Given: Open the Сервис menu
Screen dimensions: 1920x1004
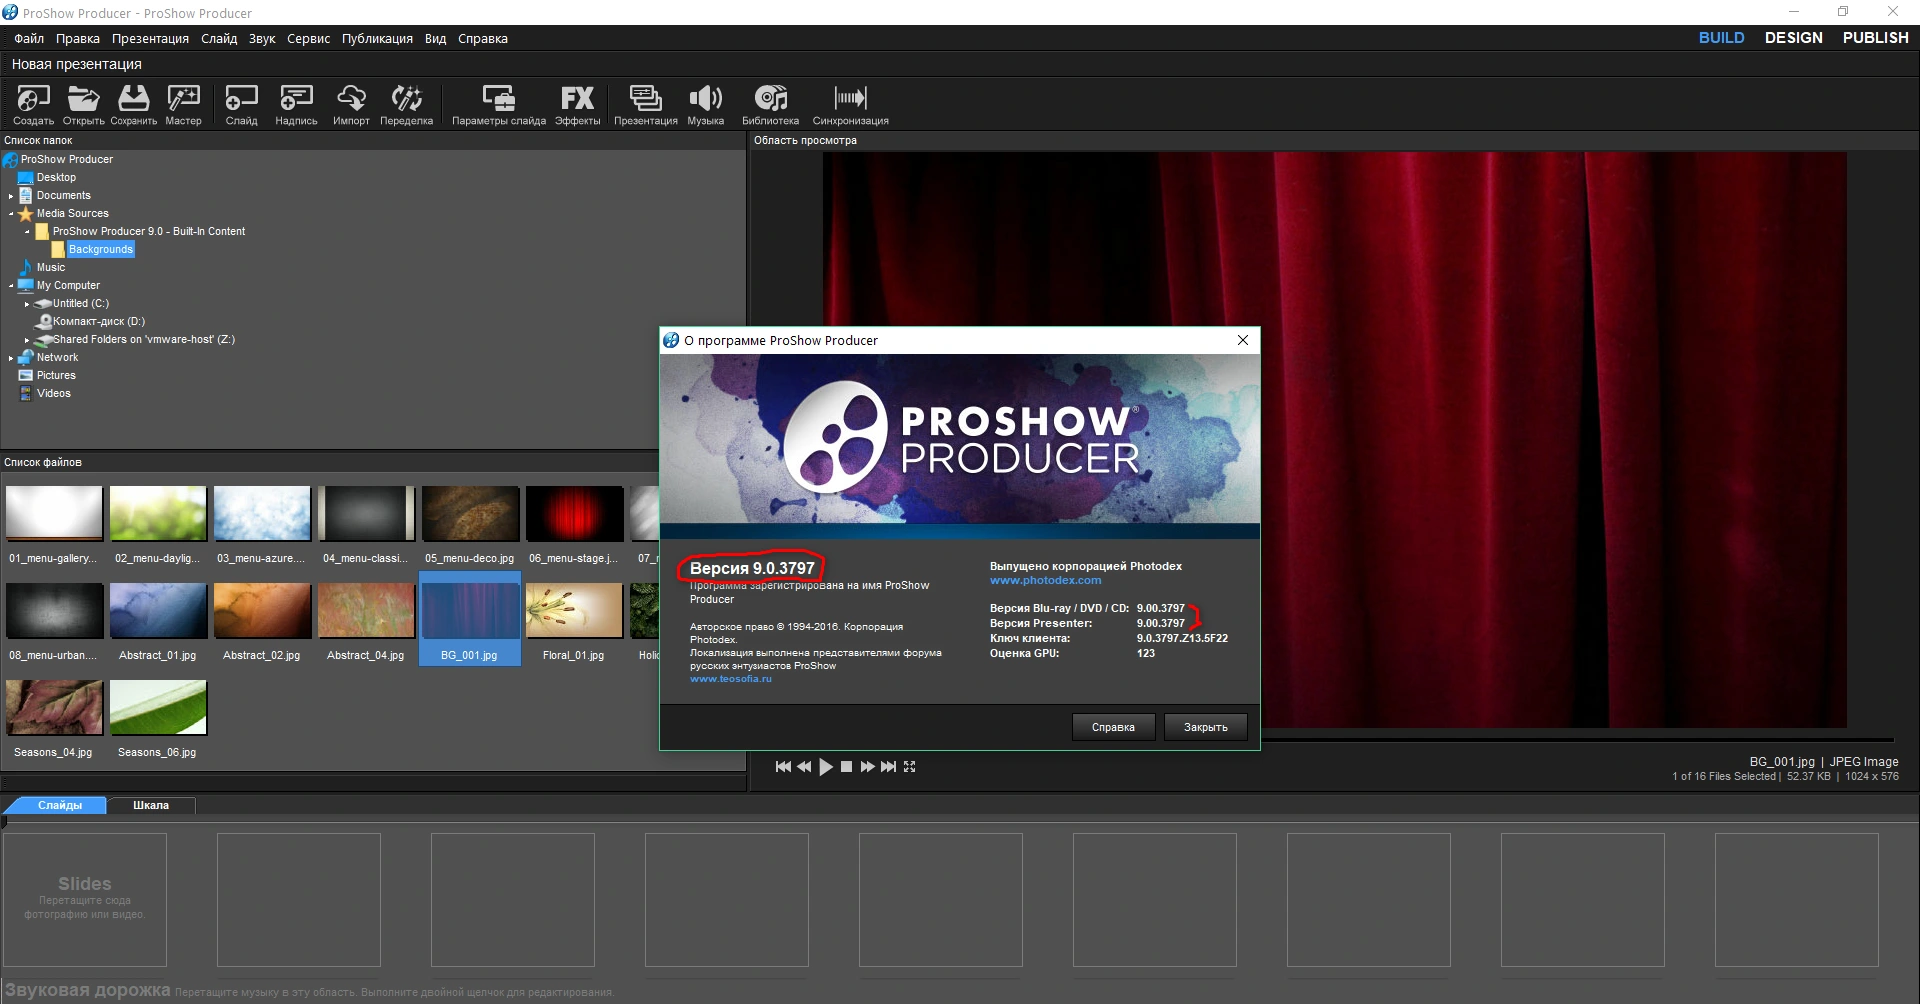Looking at the screenshot, I should tap(308, 39).
